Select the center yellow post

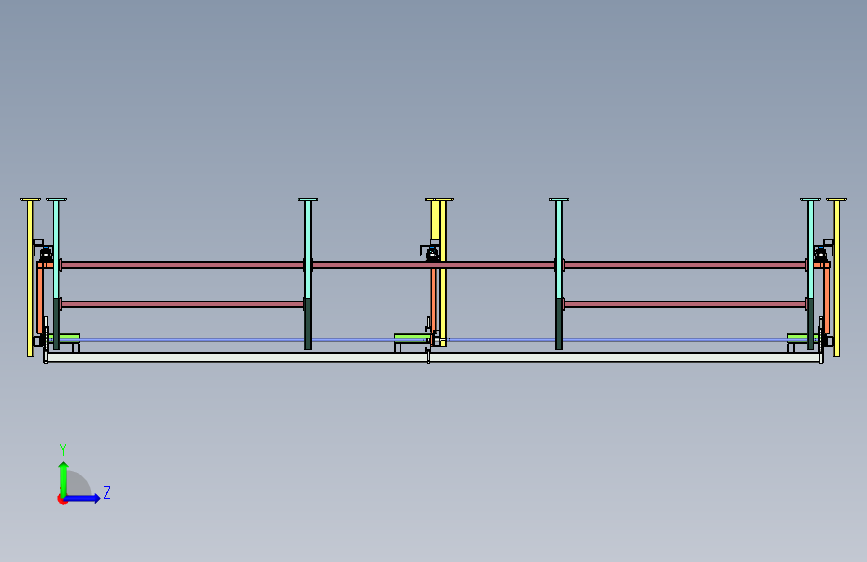443,271
